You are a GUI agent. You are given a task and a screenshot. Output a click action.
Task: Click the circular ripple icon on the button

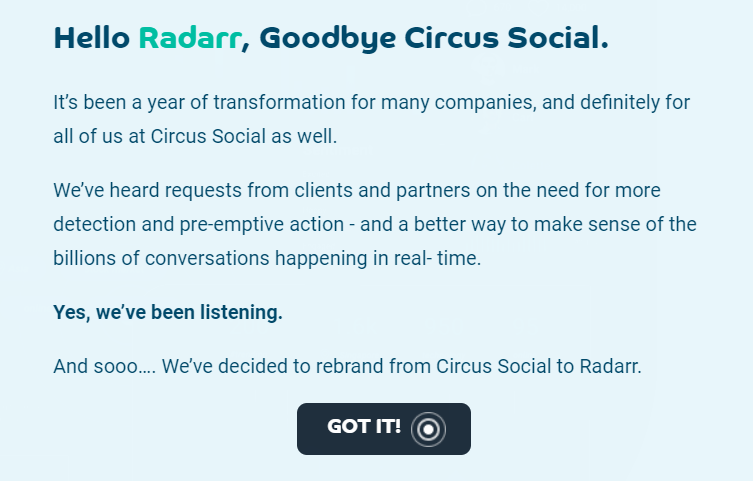click(428, 429)
